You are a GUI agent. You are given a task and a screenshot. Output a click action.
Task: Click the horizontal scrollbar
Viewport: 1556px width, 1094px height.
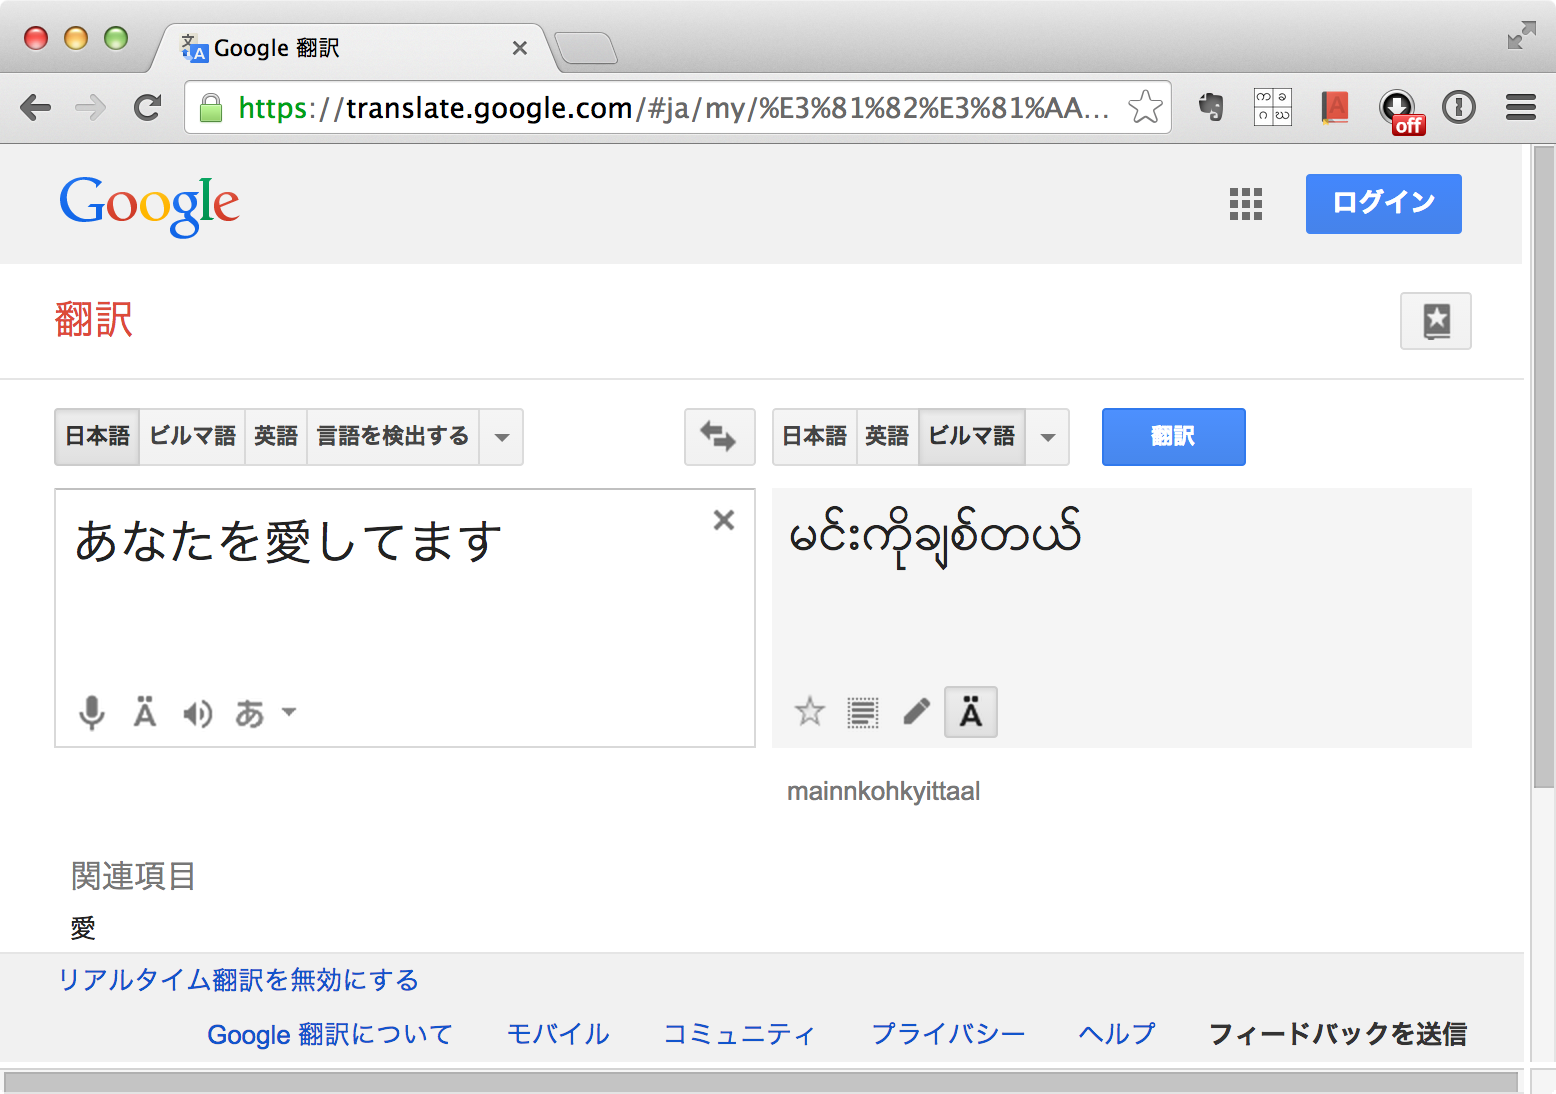(x=761, y=1082)
